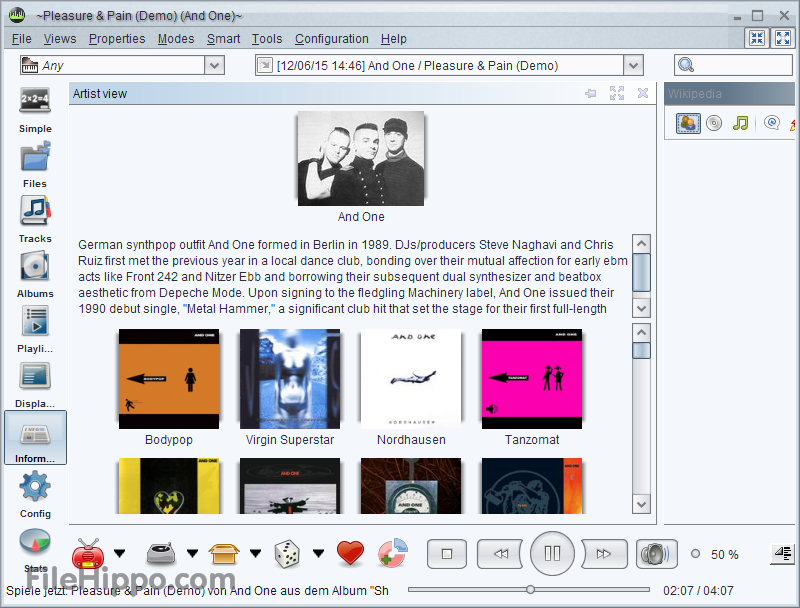This screenshot has width=800, height=608.
Task: Open the Tools menu
Action: [x=267, y=39]
